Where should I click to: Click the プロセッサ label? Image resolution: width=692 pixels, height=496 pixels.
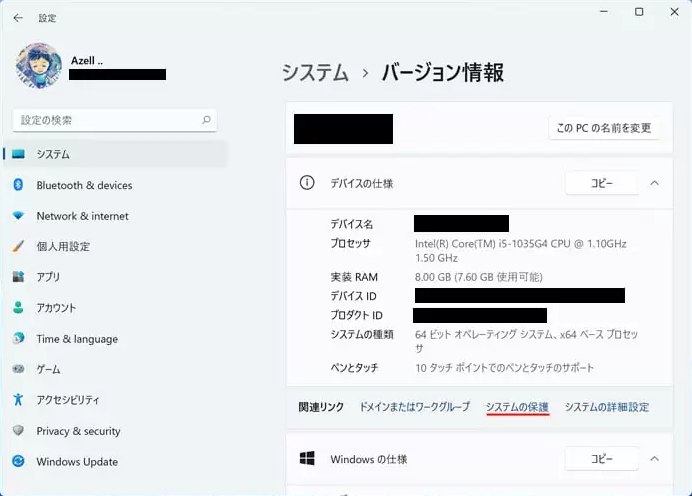click(350, 243)
